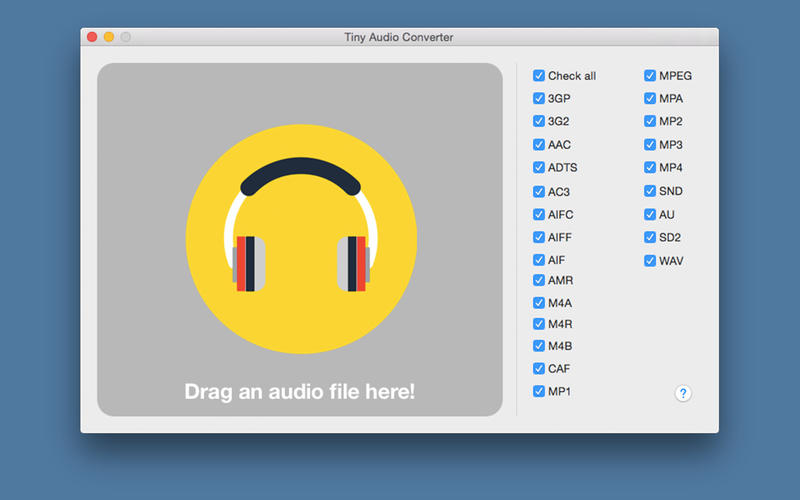800x500 pixels.
Task: Uncheck the MP3 format checkbox
Action: pos(649,144)
